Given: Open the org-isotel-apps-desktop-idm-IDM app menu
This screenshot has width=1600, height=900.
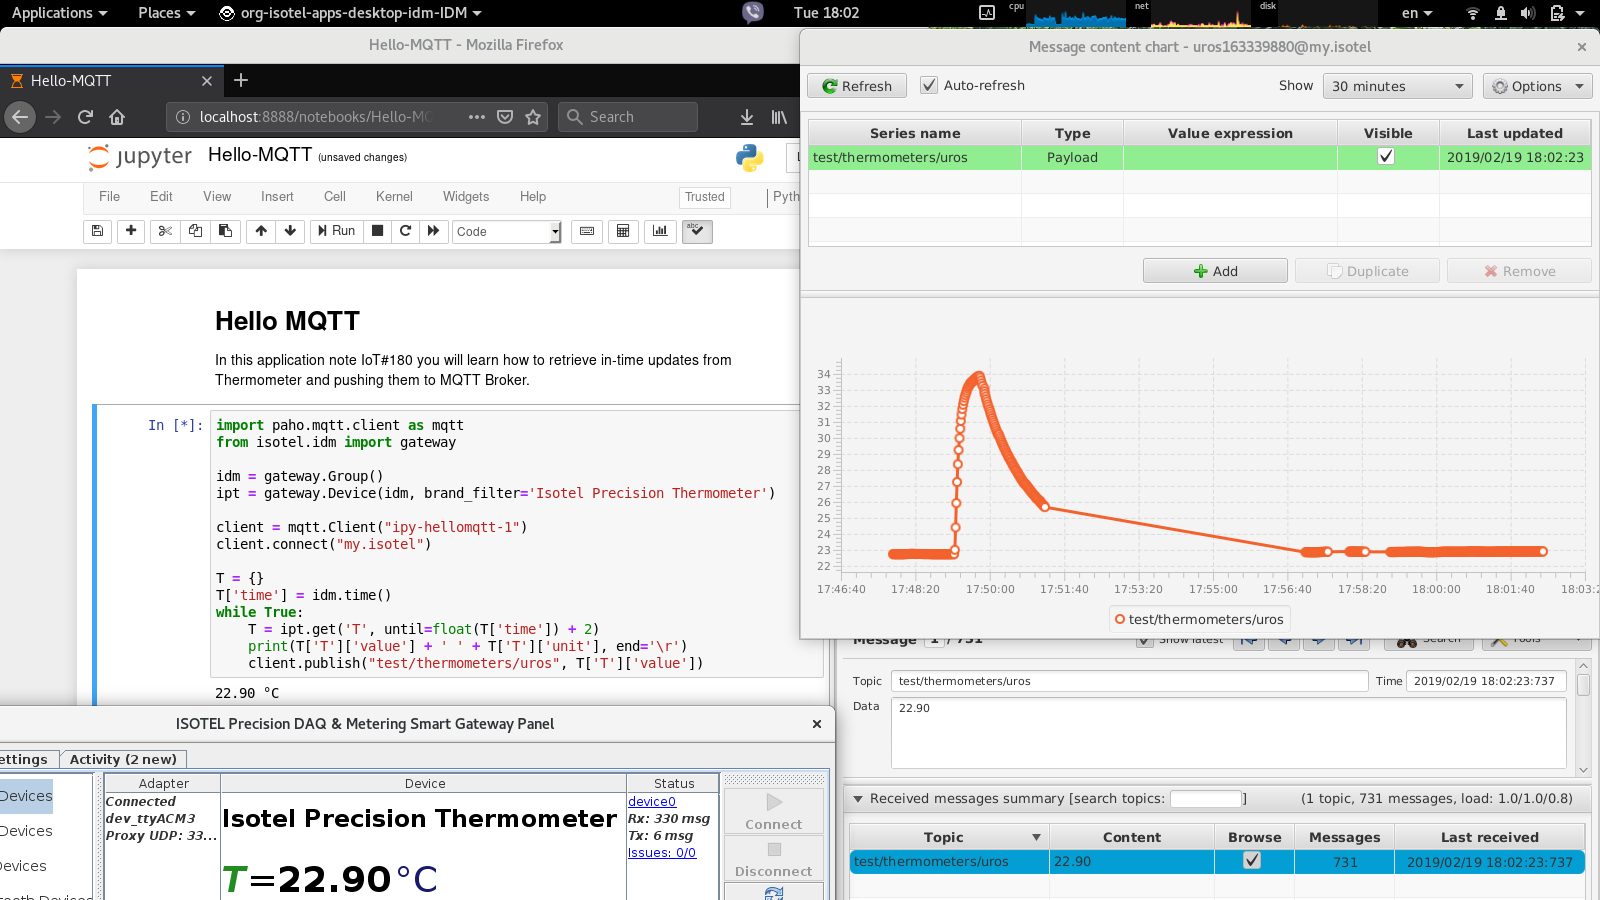Looking at the screenshot, I should pyautogui.click(x=350, y=13).
